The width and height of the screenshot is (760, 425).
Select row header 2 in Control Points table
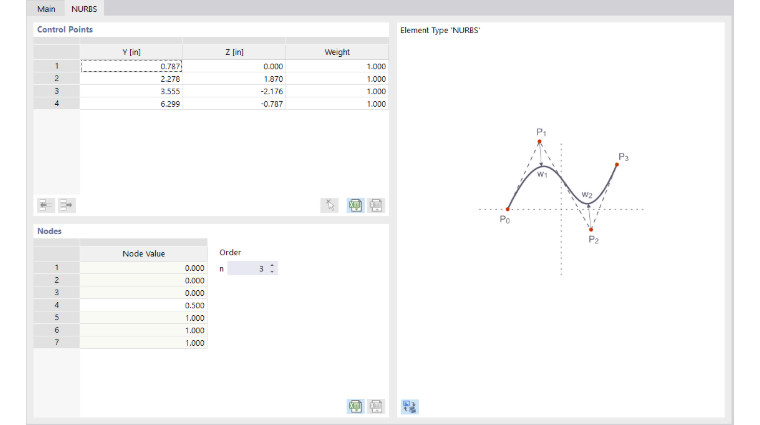click(x=57, y=79)
